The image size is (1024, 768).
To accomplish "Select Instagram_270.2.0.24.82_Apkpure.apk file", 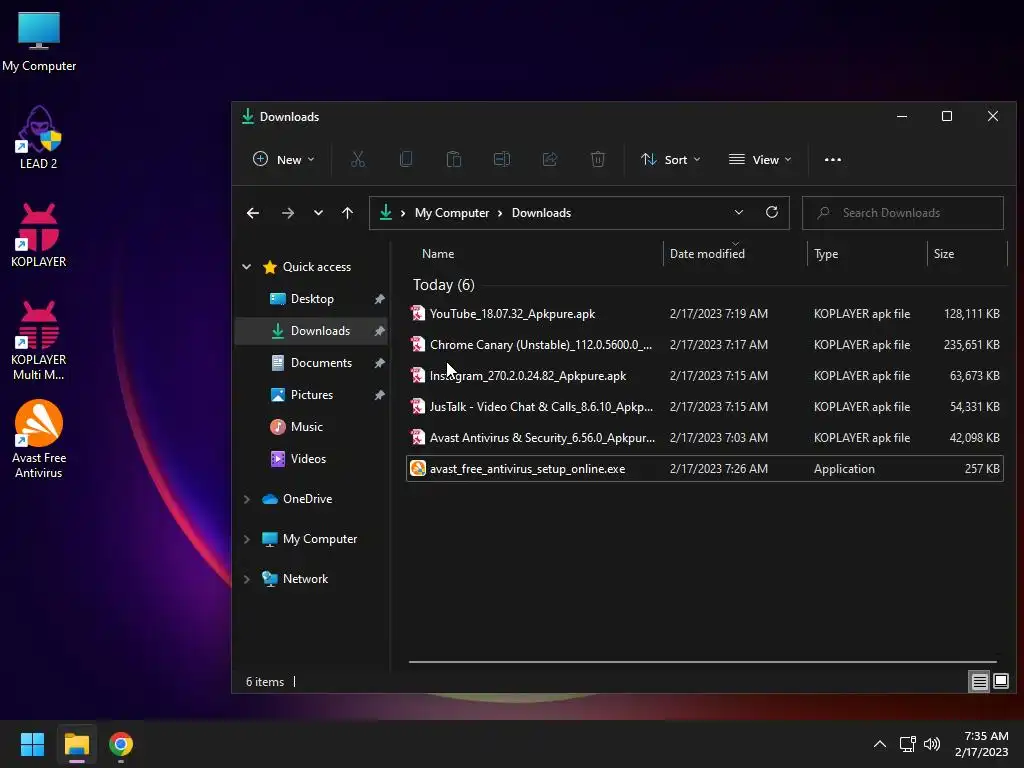I will (705, 376).
